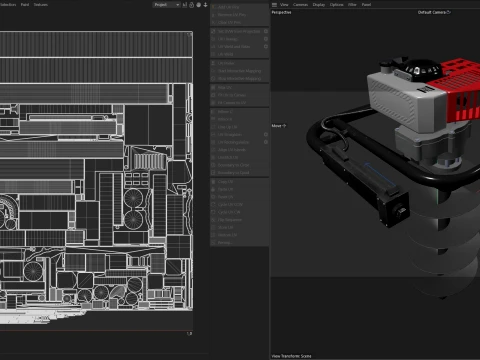Viewport: 480px width, 360px height.
Task: Click the Cycle UV CCW command
Action: tap(239, 205)
